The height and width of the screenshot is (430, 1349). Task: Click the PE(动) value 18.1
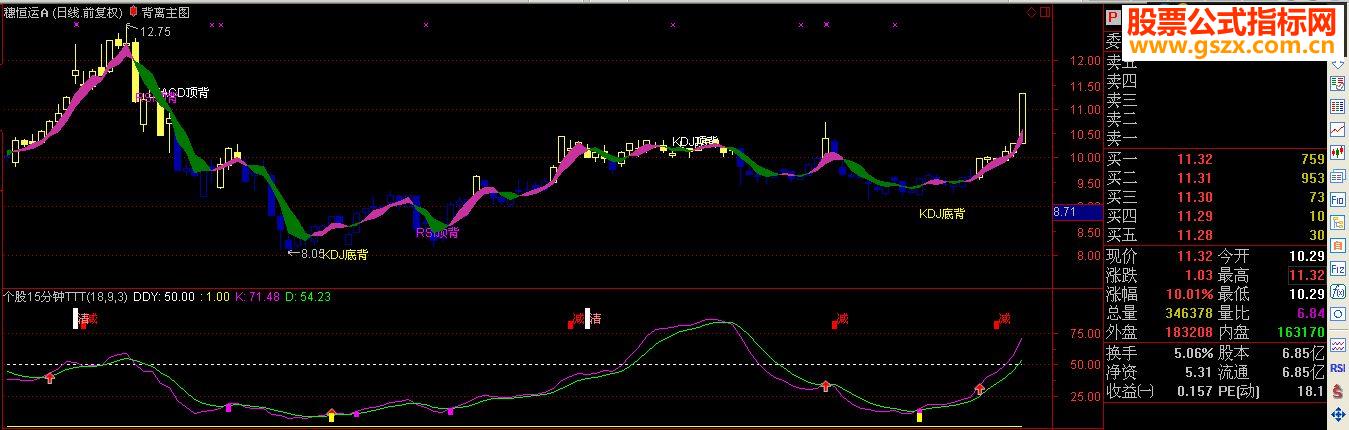(x=1311, y=391)
